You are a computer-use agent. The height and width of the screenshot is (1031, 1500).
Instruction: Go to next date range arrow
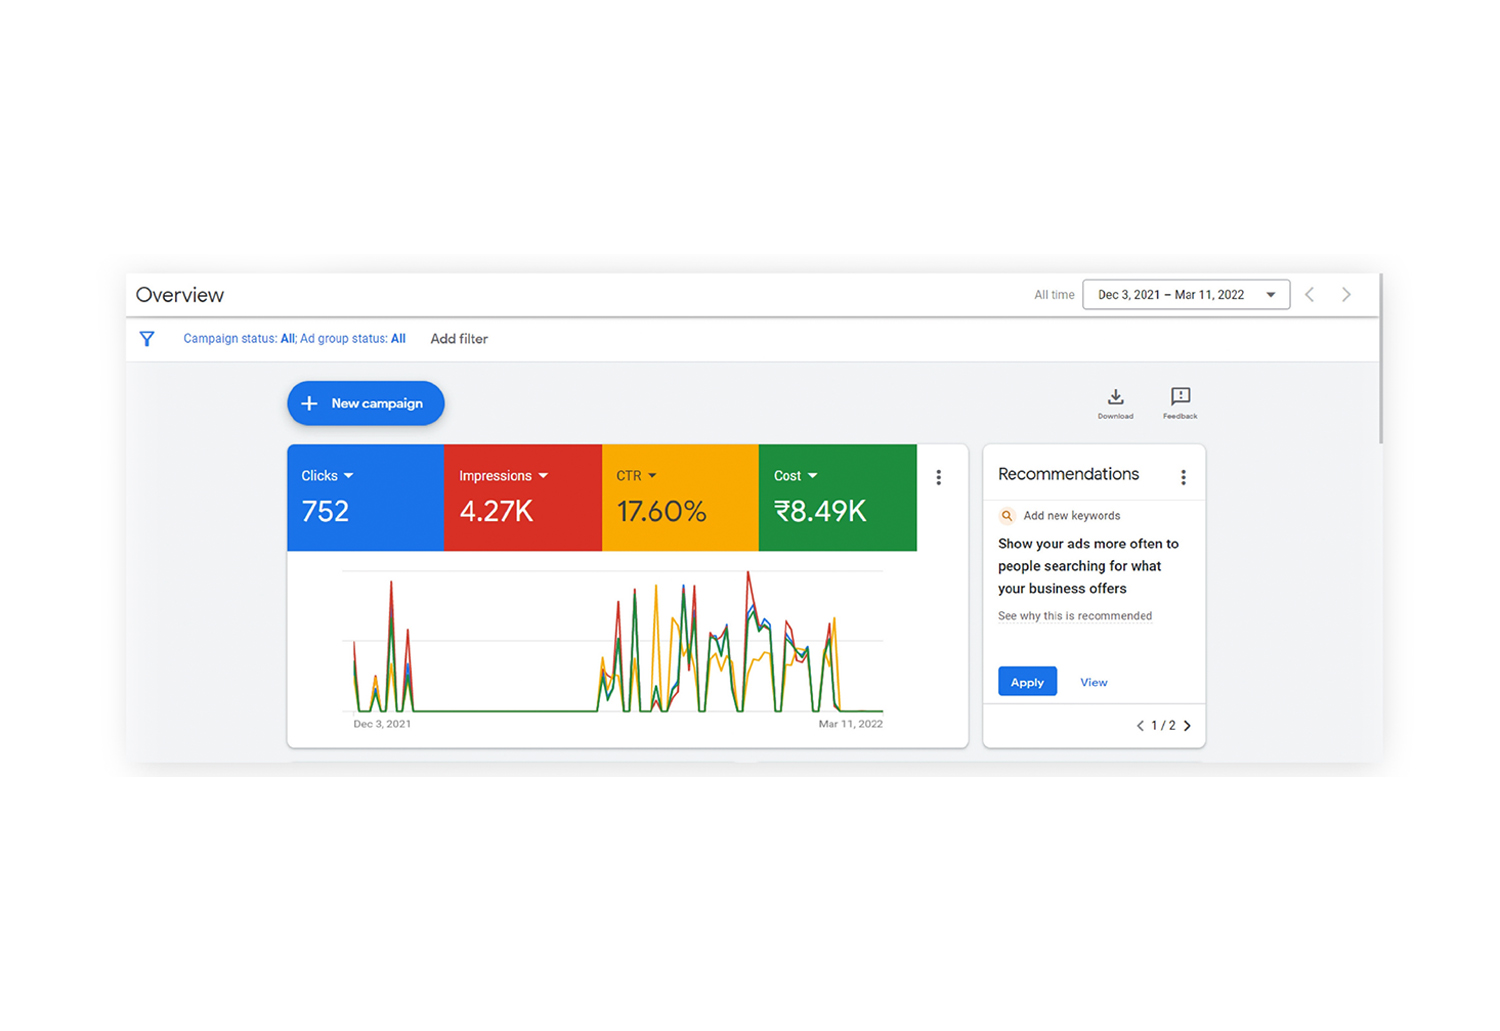[x=1346, y=295]
